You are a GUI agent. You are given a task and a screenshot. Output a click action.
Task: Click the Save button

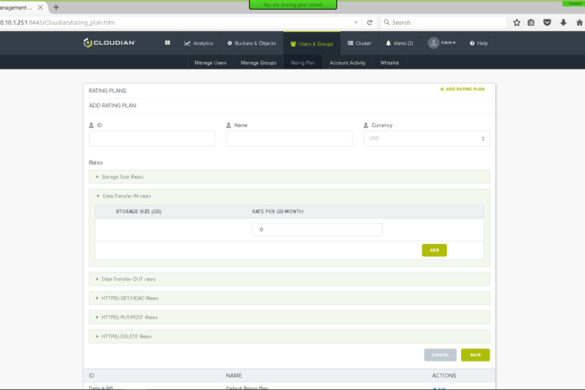(475, 355)
